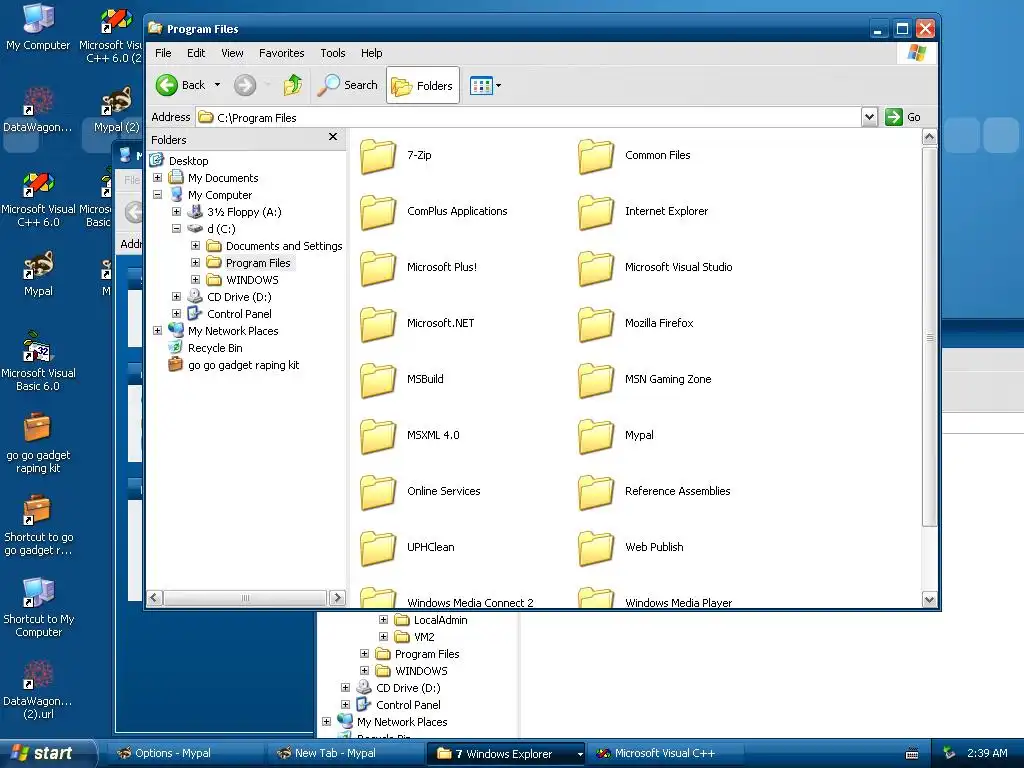Open the Search toolbar button
The image size is (1024, 768).
[x=347, y=85]
